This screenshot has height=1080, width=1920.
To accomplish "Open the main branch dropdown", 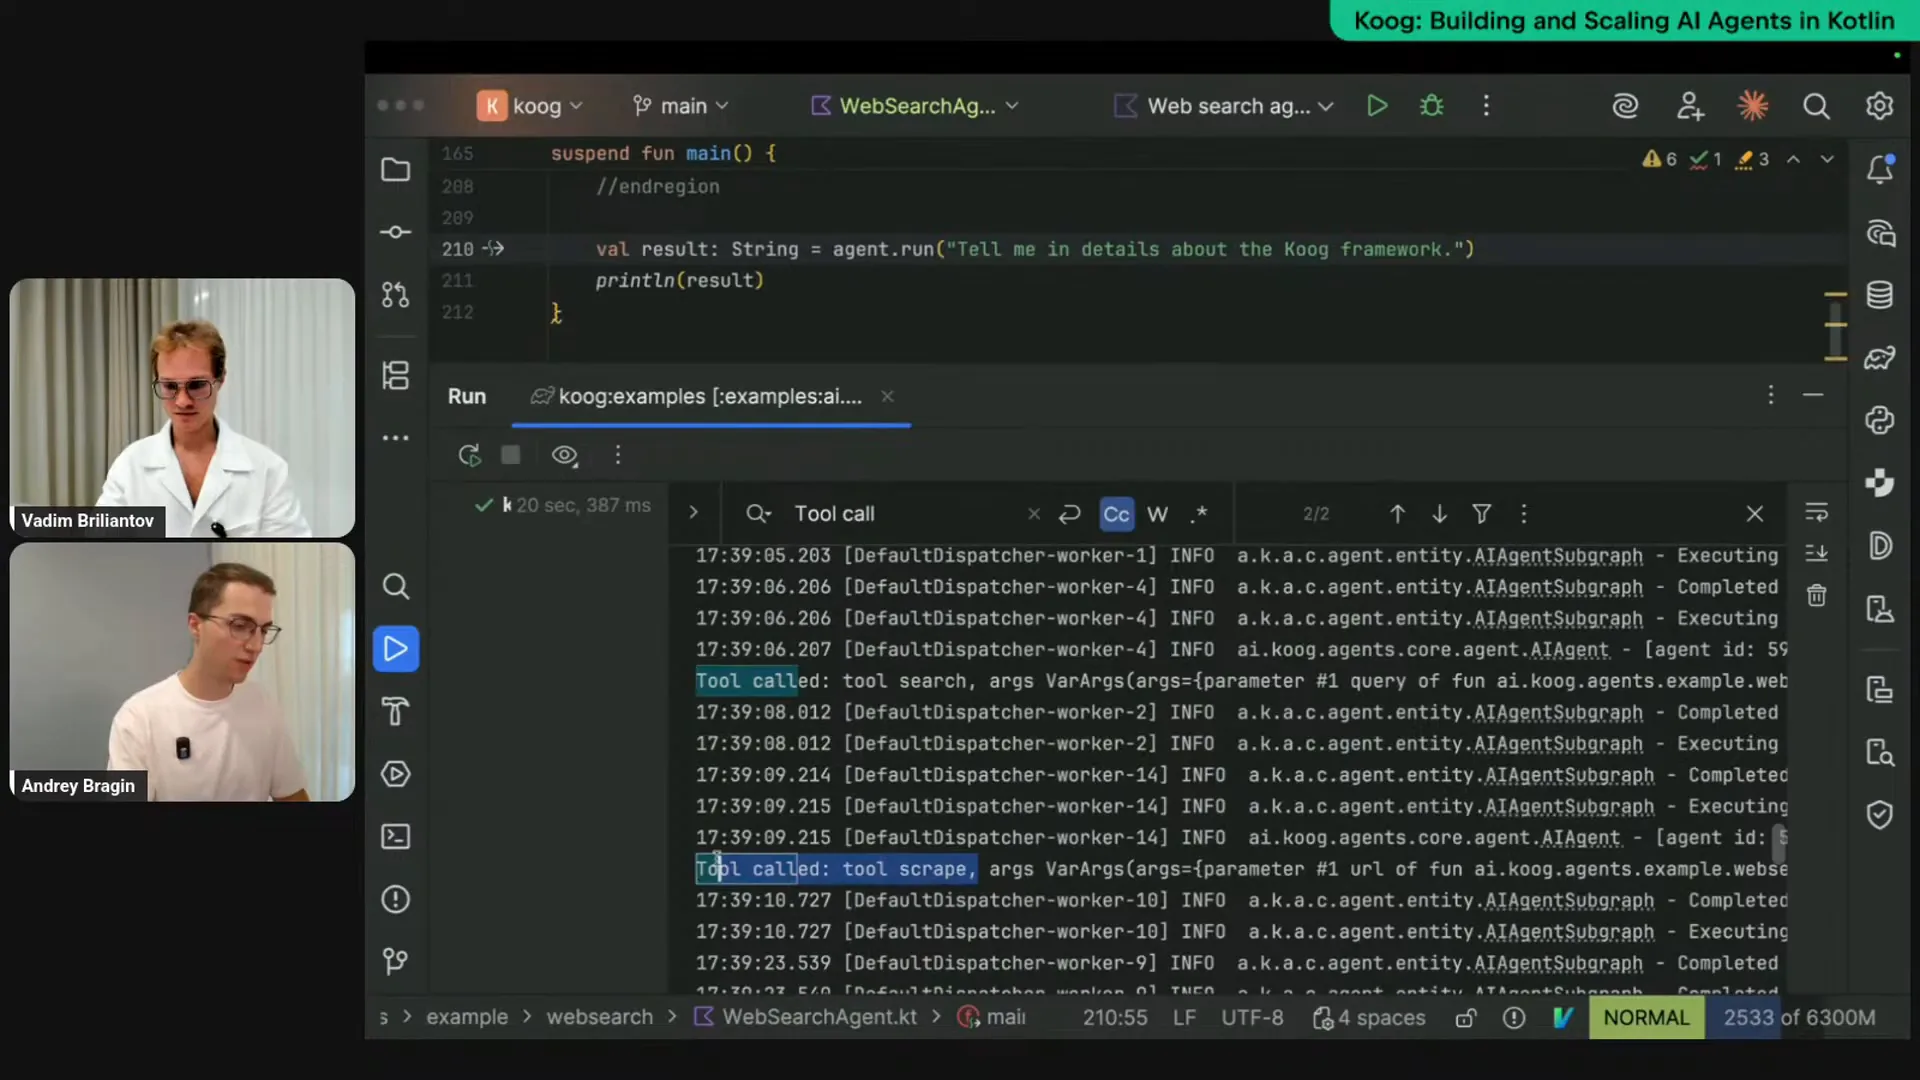I will tap(681, 106).
